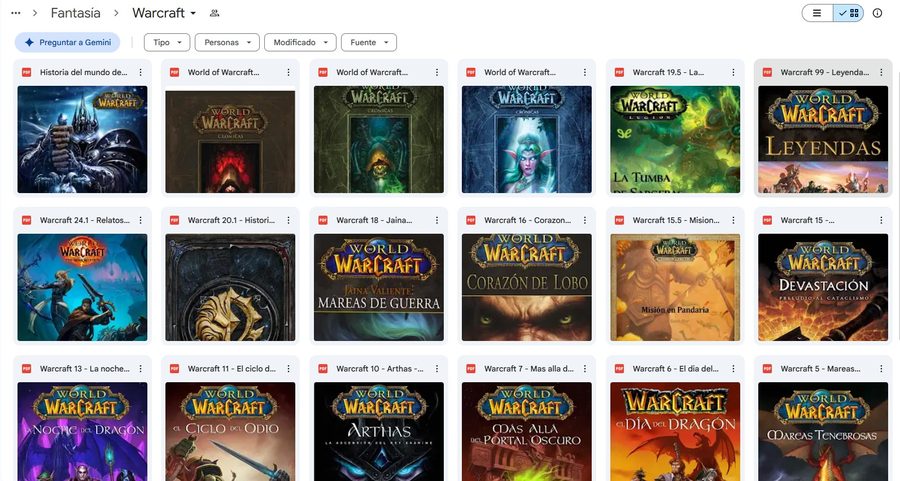This screenshot has width=900, height=481.
Task: Click the PDF icon beside Warcraft 10 - Arthas
Action: (x=323, y=368)
